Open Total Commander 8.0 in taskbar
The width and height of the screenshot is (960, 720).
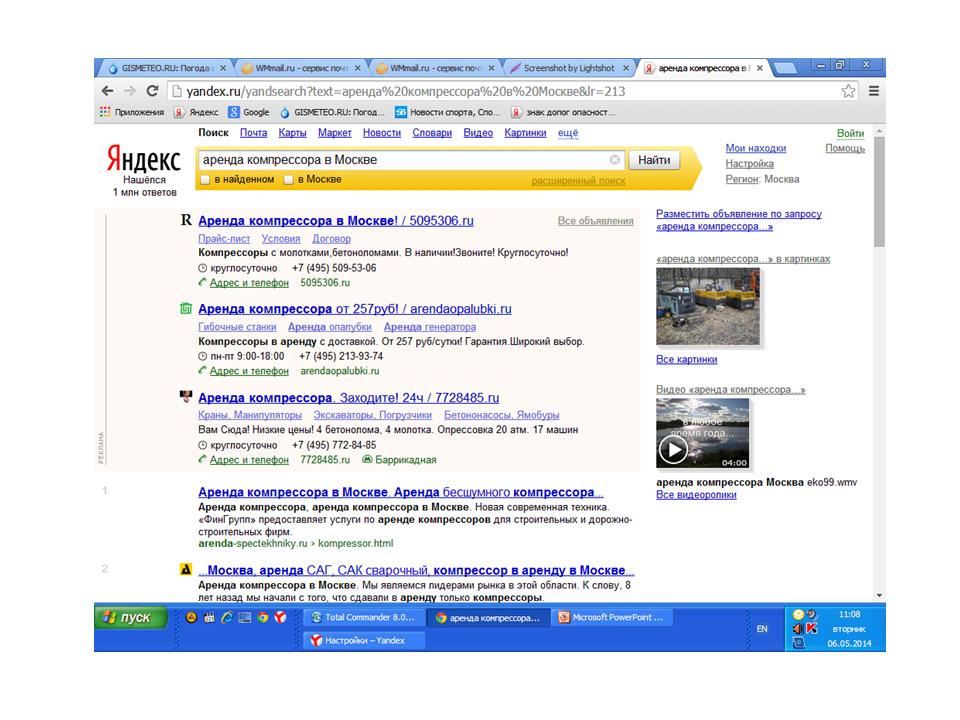coord(364,617)
